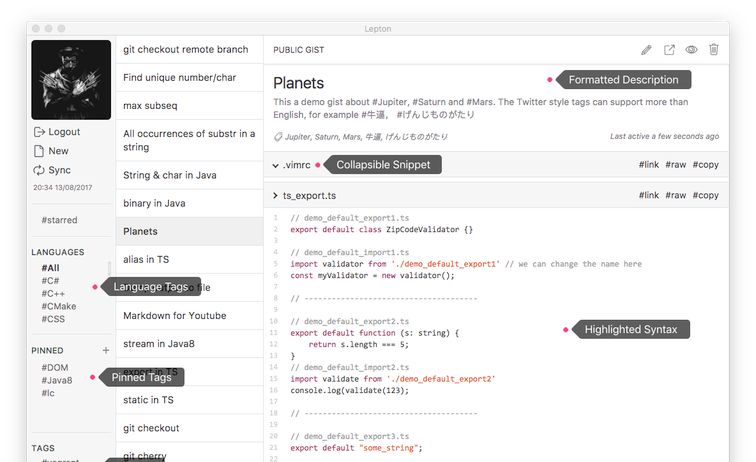Image resolution: width=756 pixels, height=462 pixels.
Task: Open gist in browser via external link icon
Action: tap(669, 50)
